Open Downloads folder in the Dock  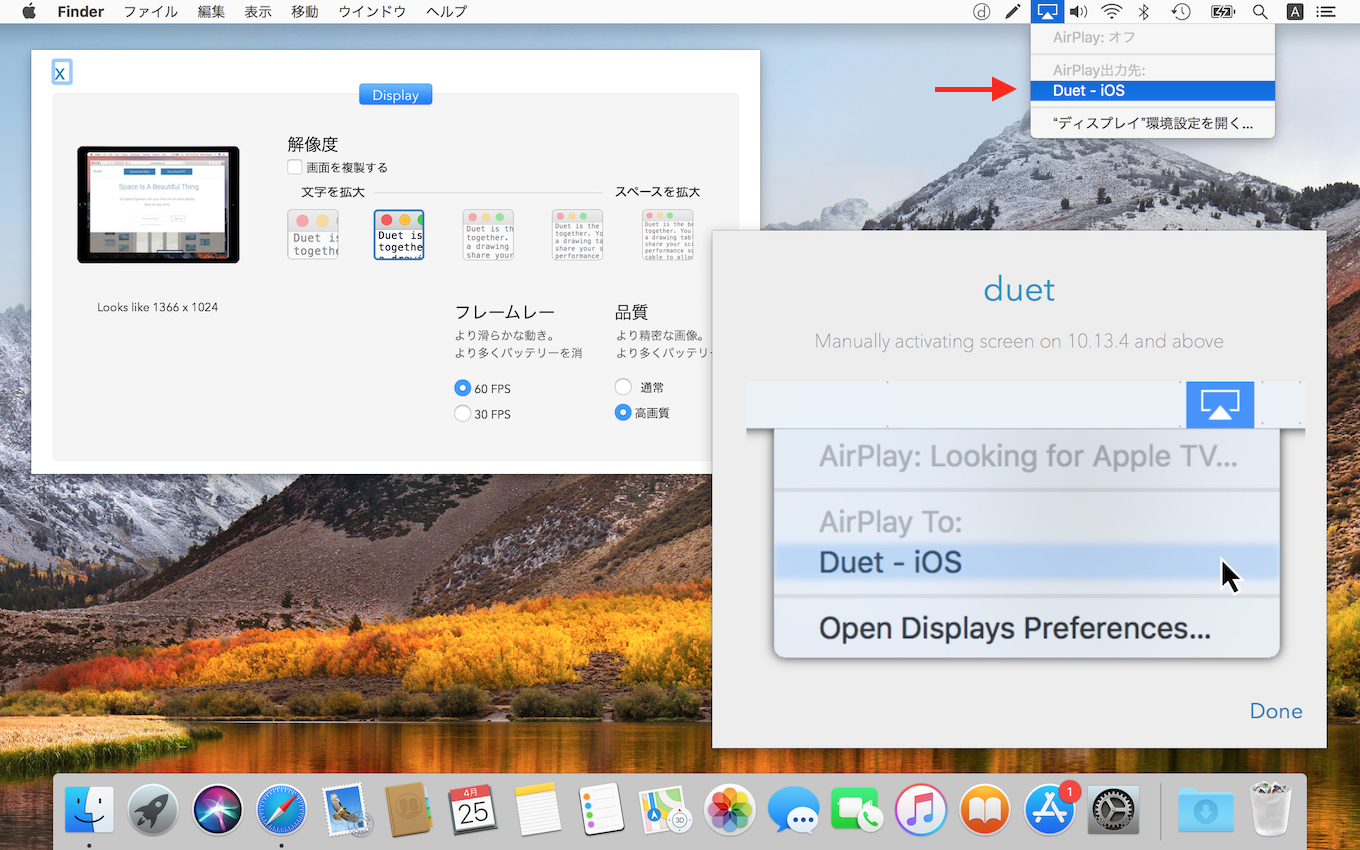point(1204,809)
